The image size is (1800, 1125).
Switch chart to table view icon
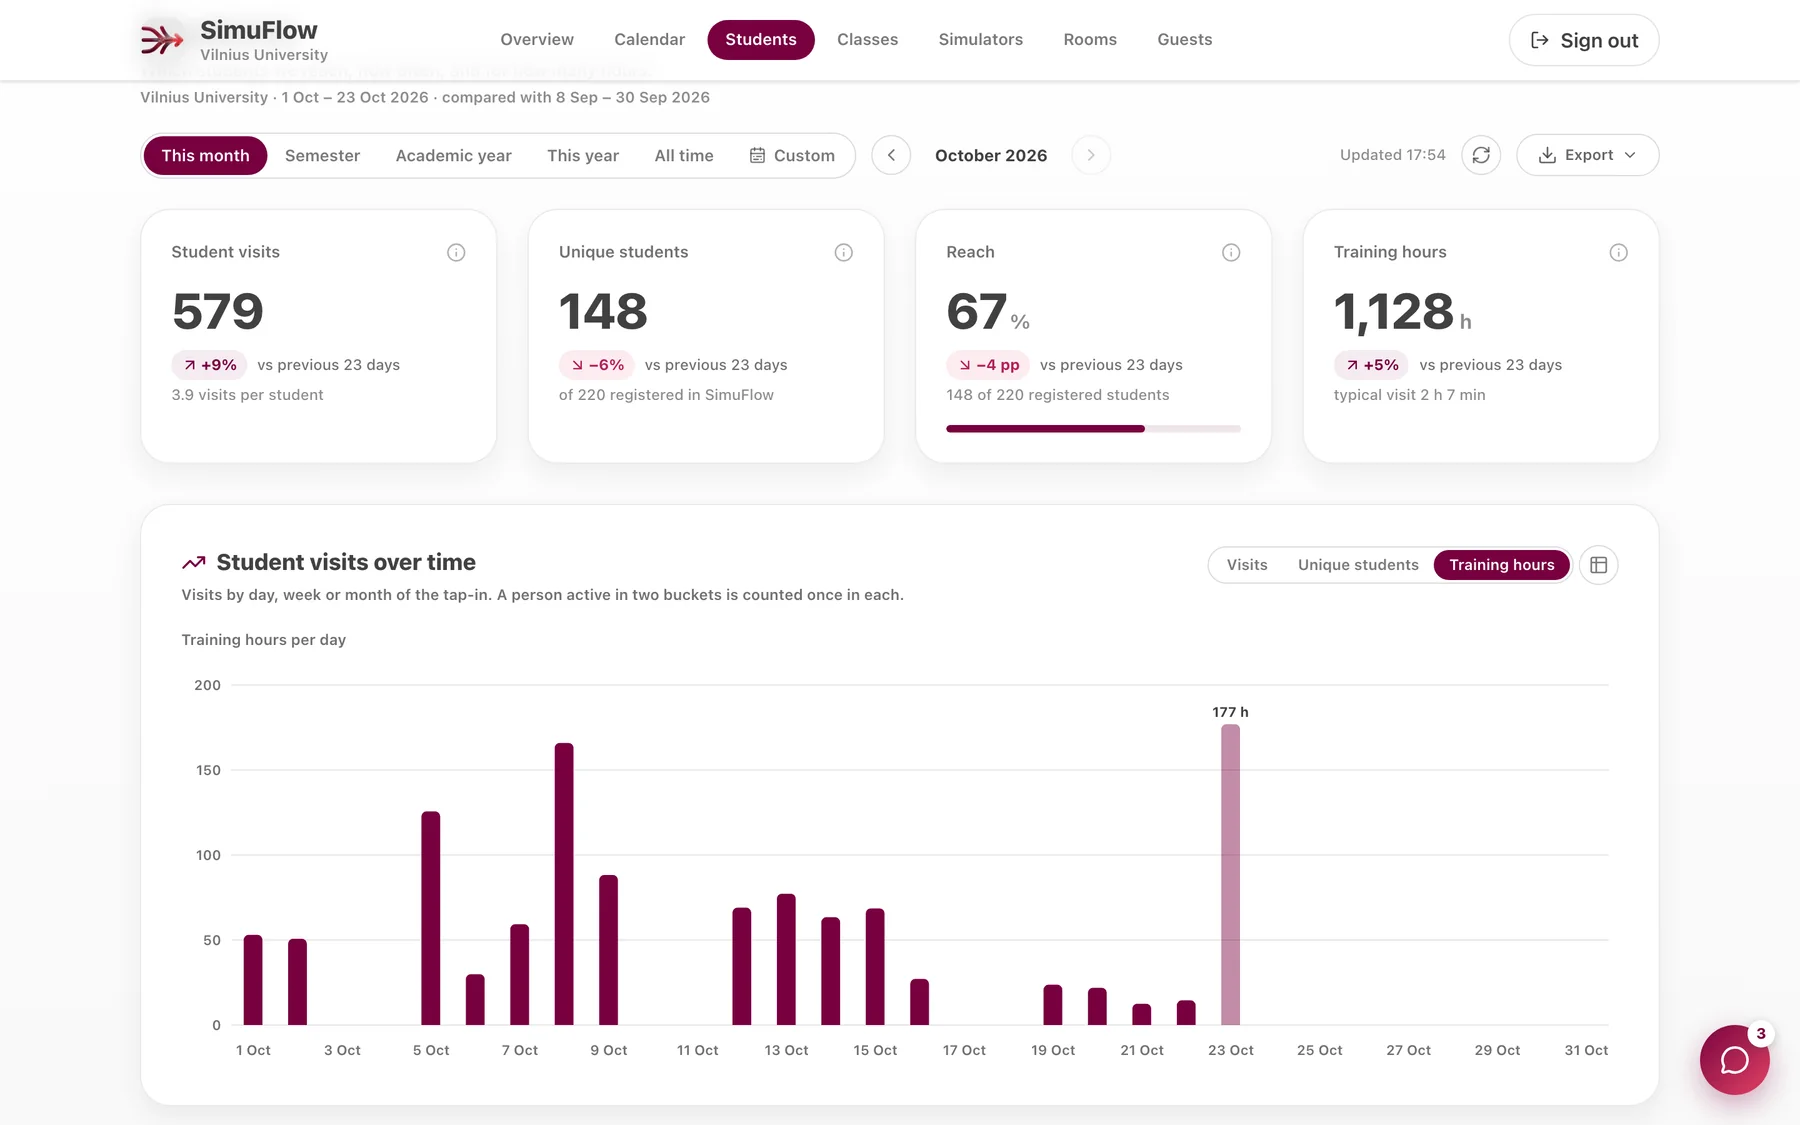click(x=1598, y=565)
